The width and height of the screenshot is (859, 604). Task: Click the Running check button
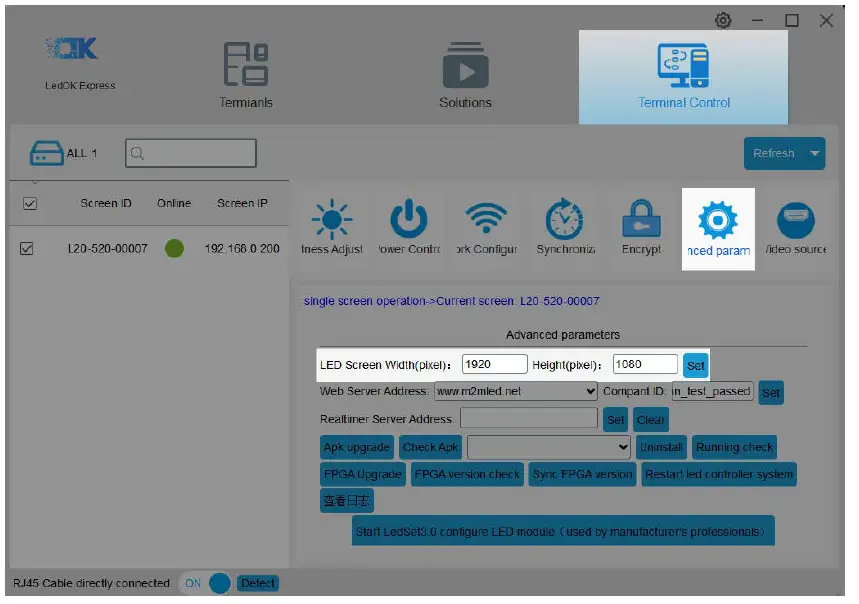point(734,447)
